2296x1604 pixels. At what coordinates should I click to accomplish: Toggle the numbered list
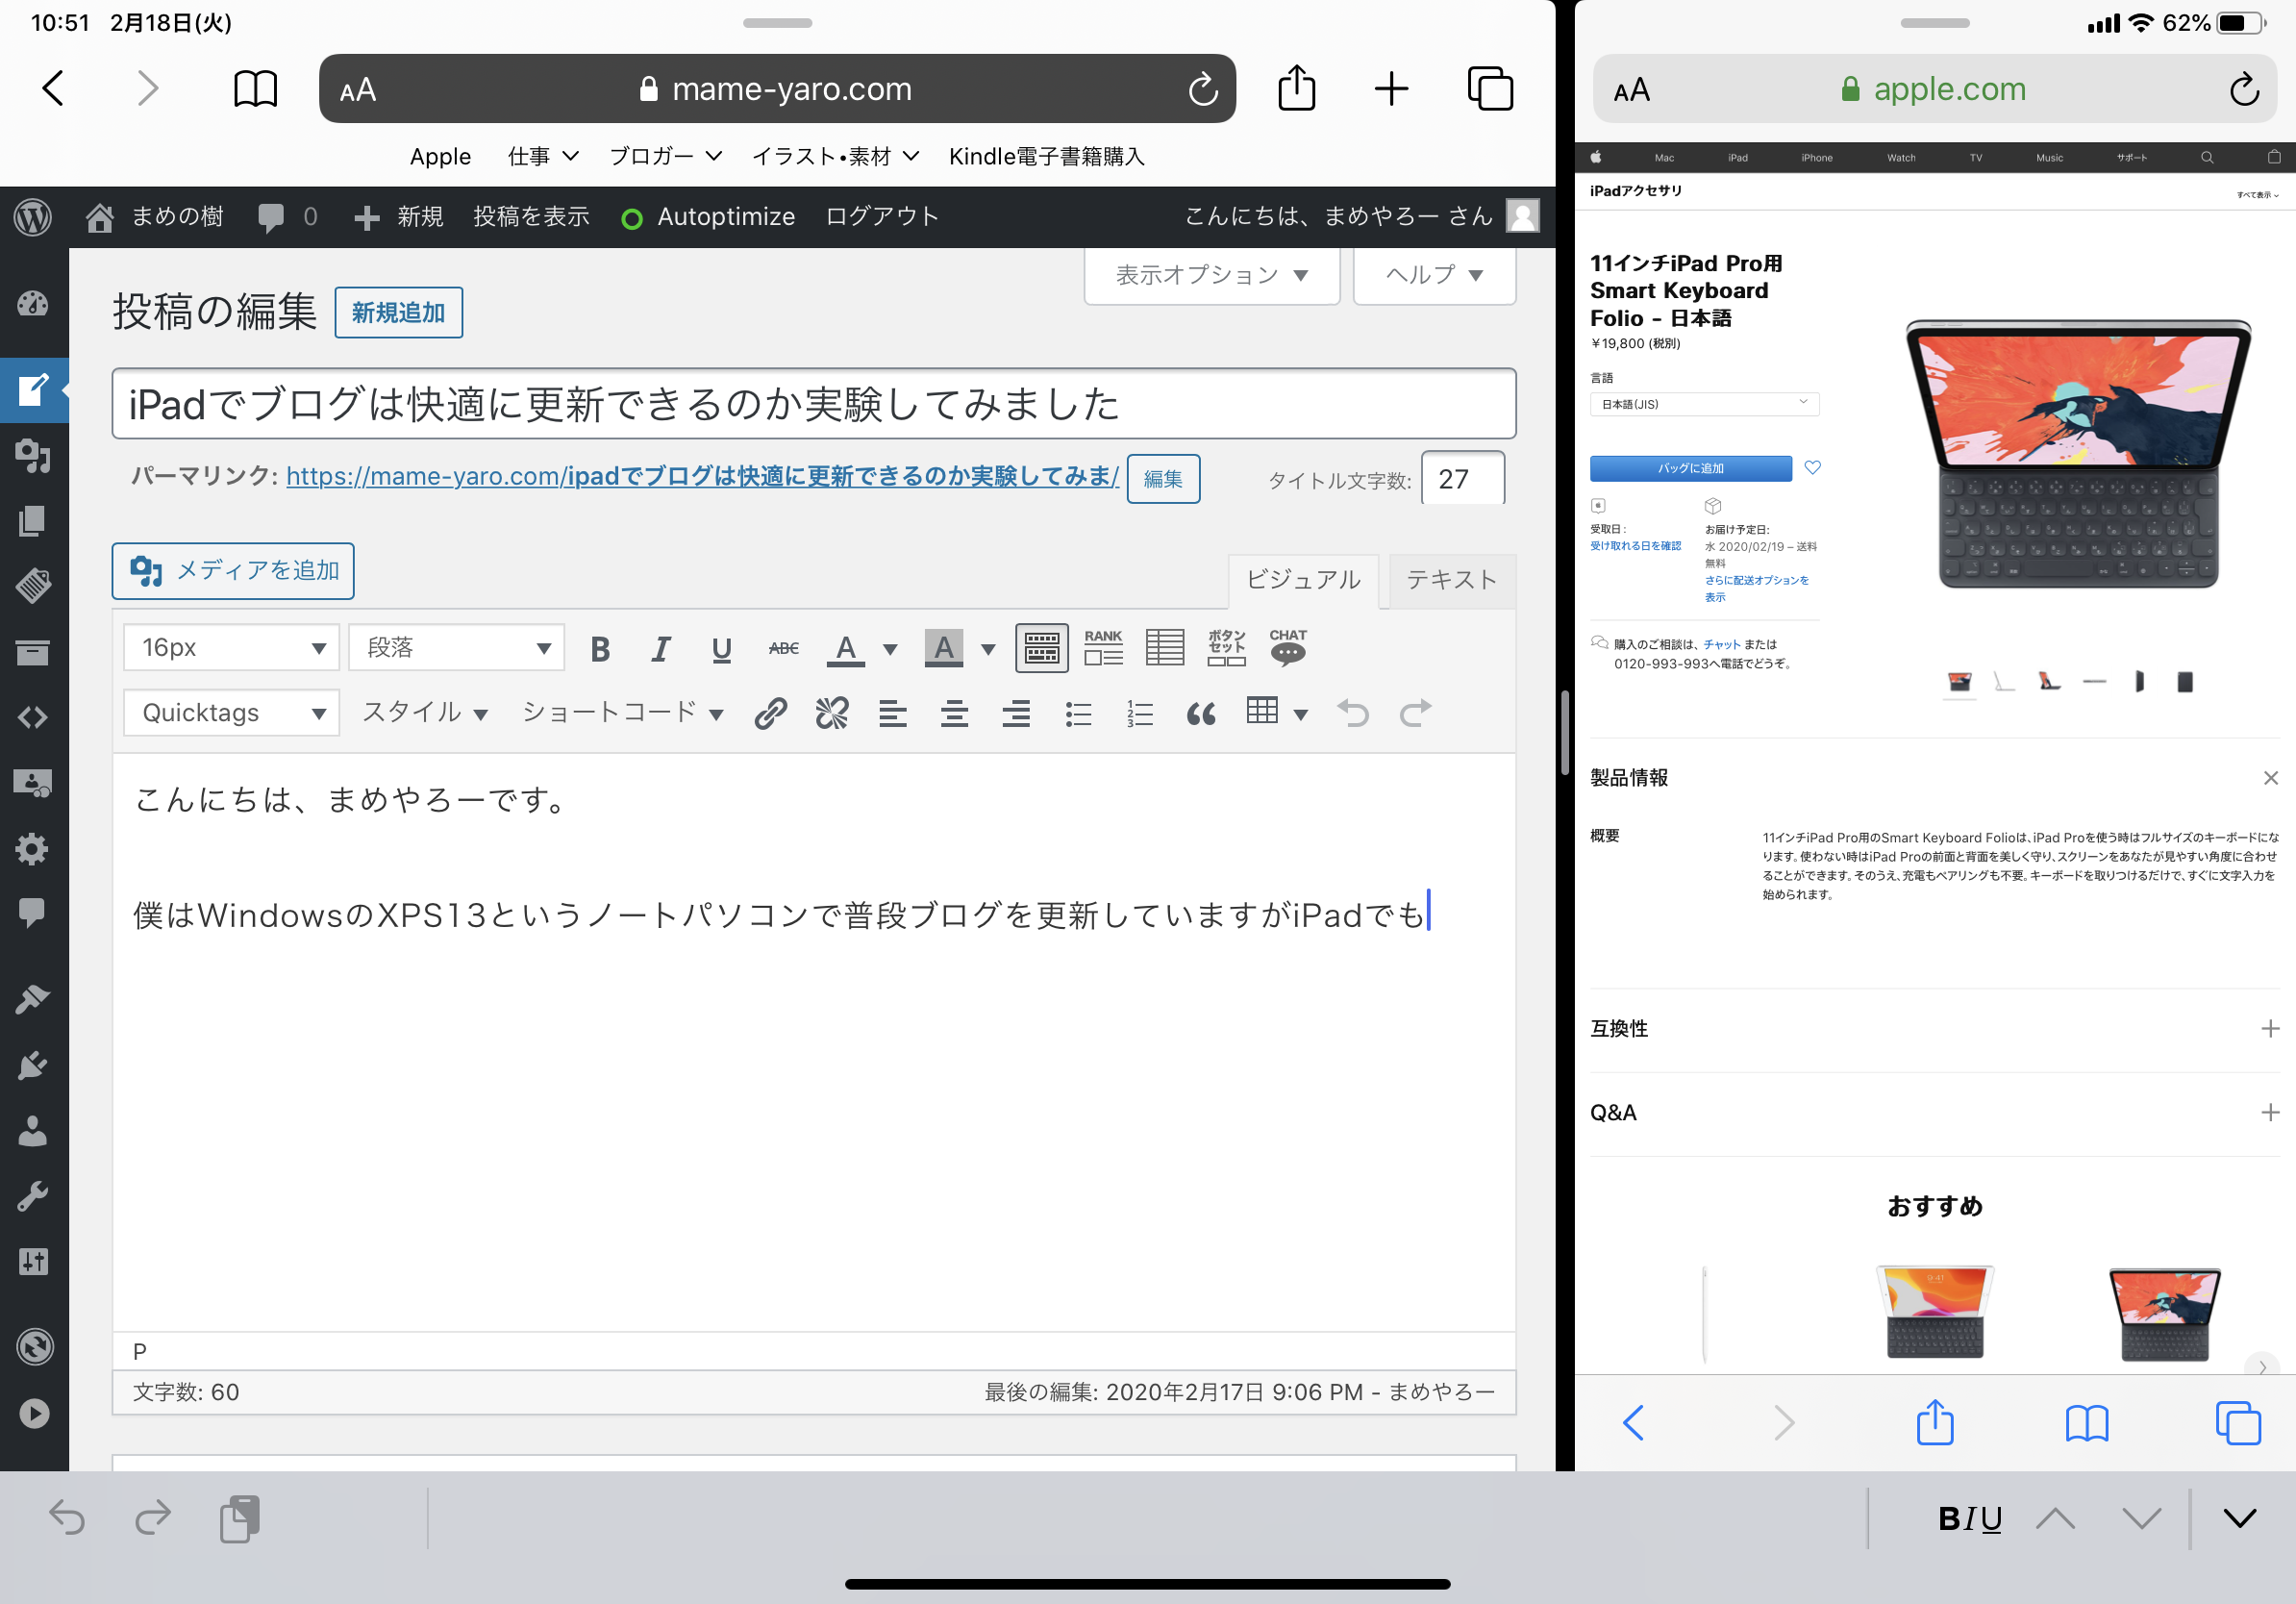[1139, 713]
